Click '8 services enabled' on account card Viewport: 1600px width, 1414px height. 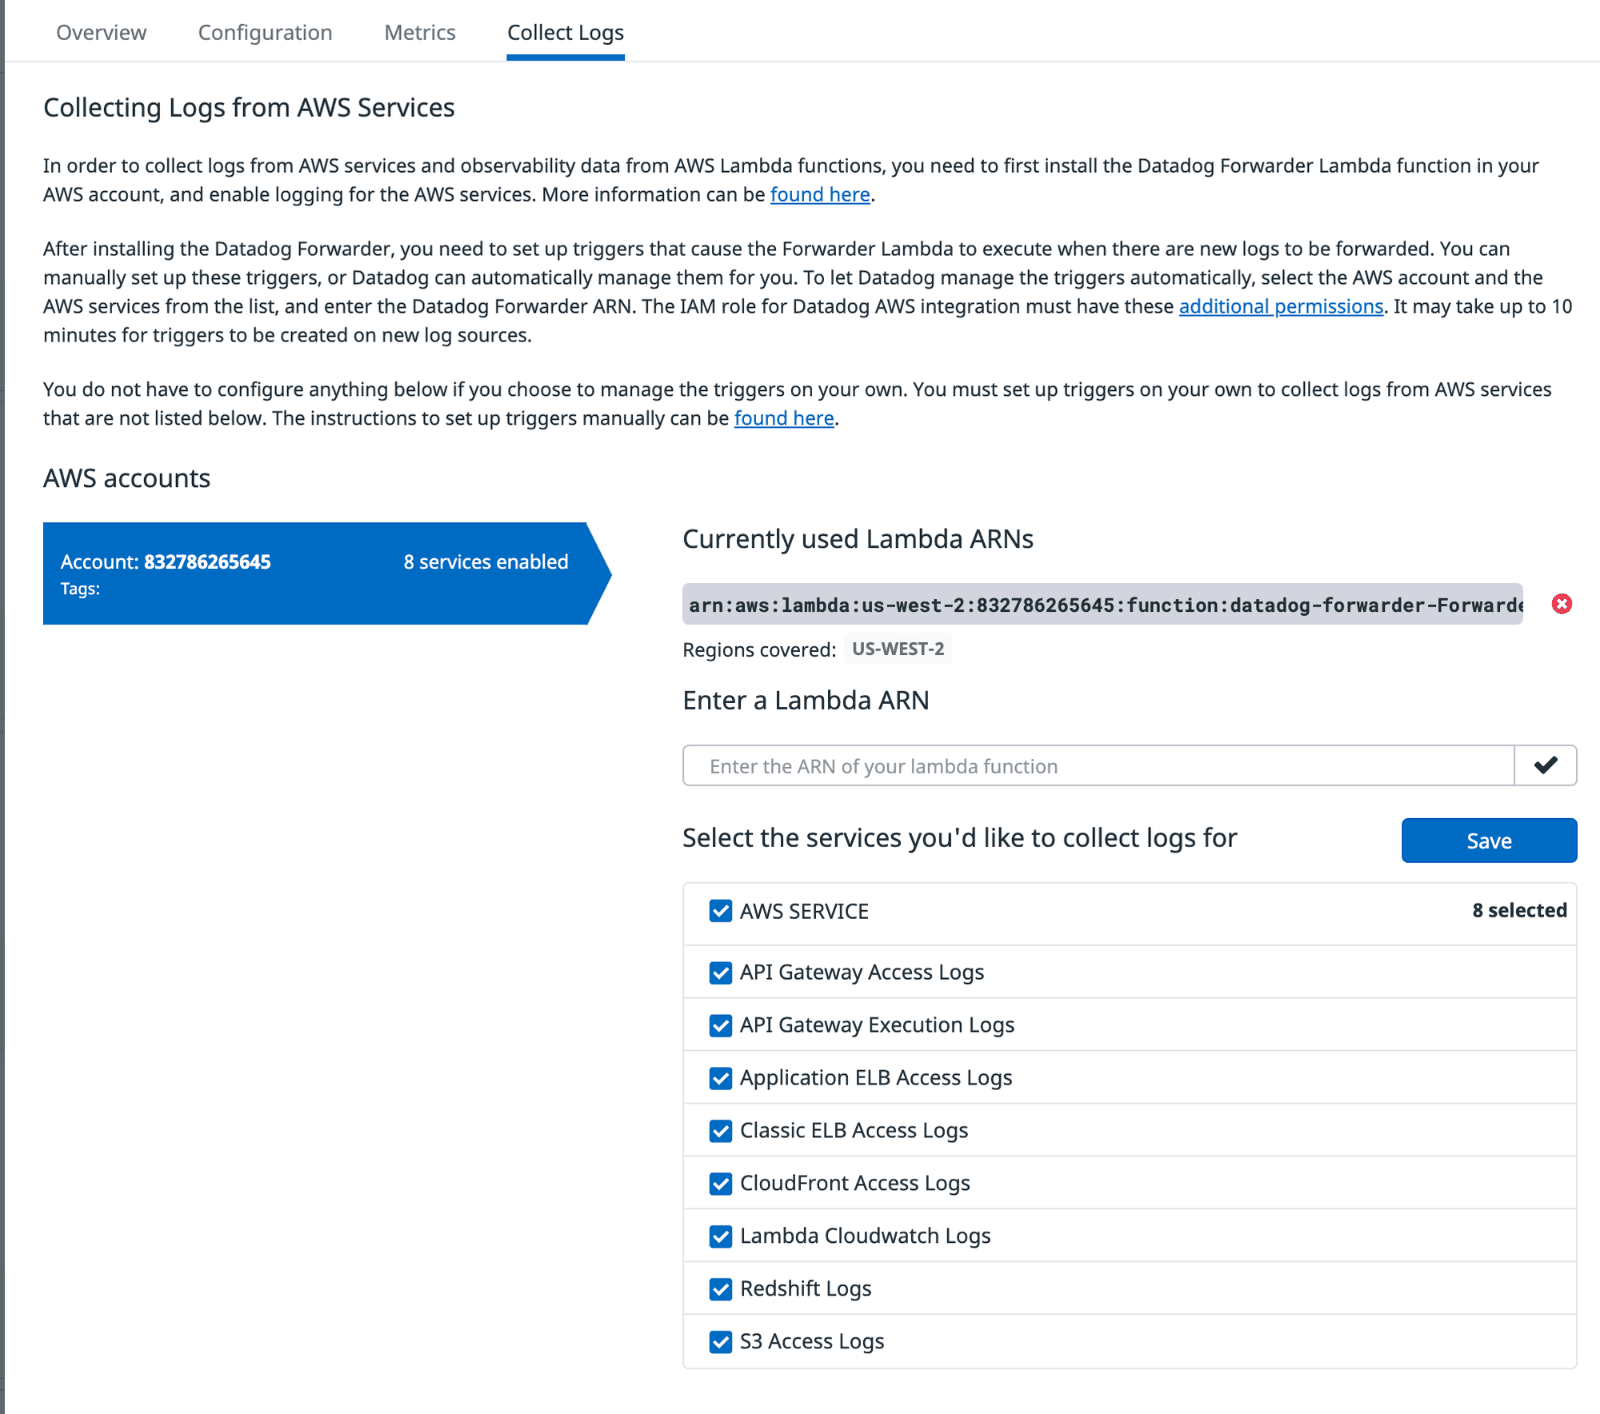click(x=486, y=562)
